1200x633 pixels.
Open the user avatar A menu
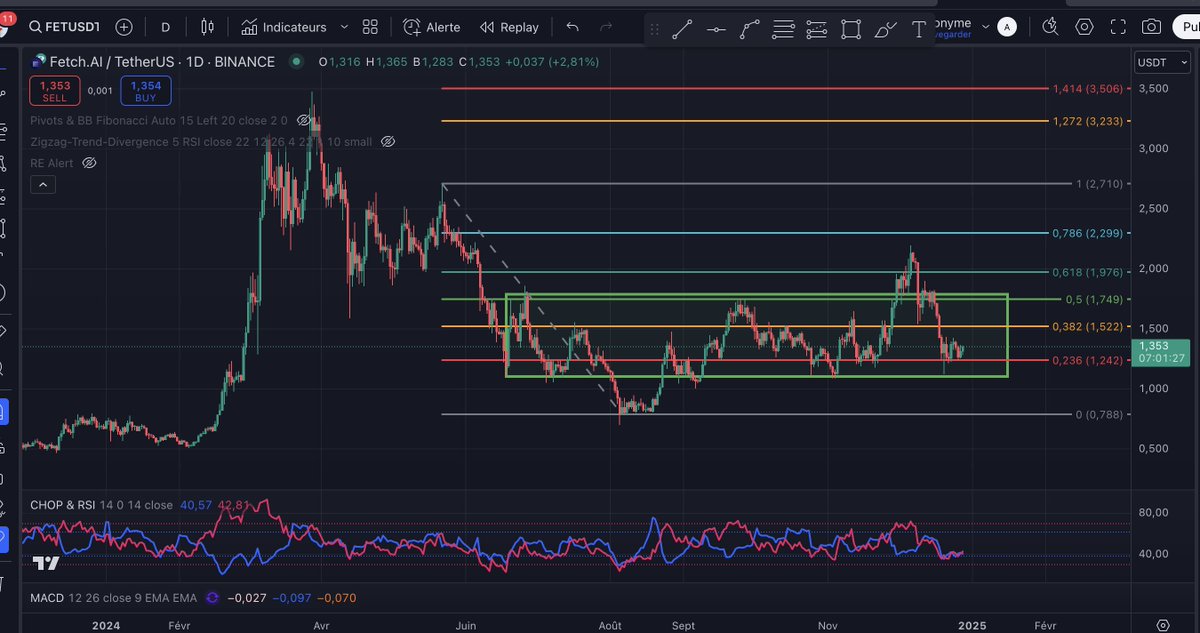[x=1009, y=27]
